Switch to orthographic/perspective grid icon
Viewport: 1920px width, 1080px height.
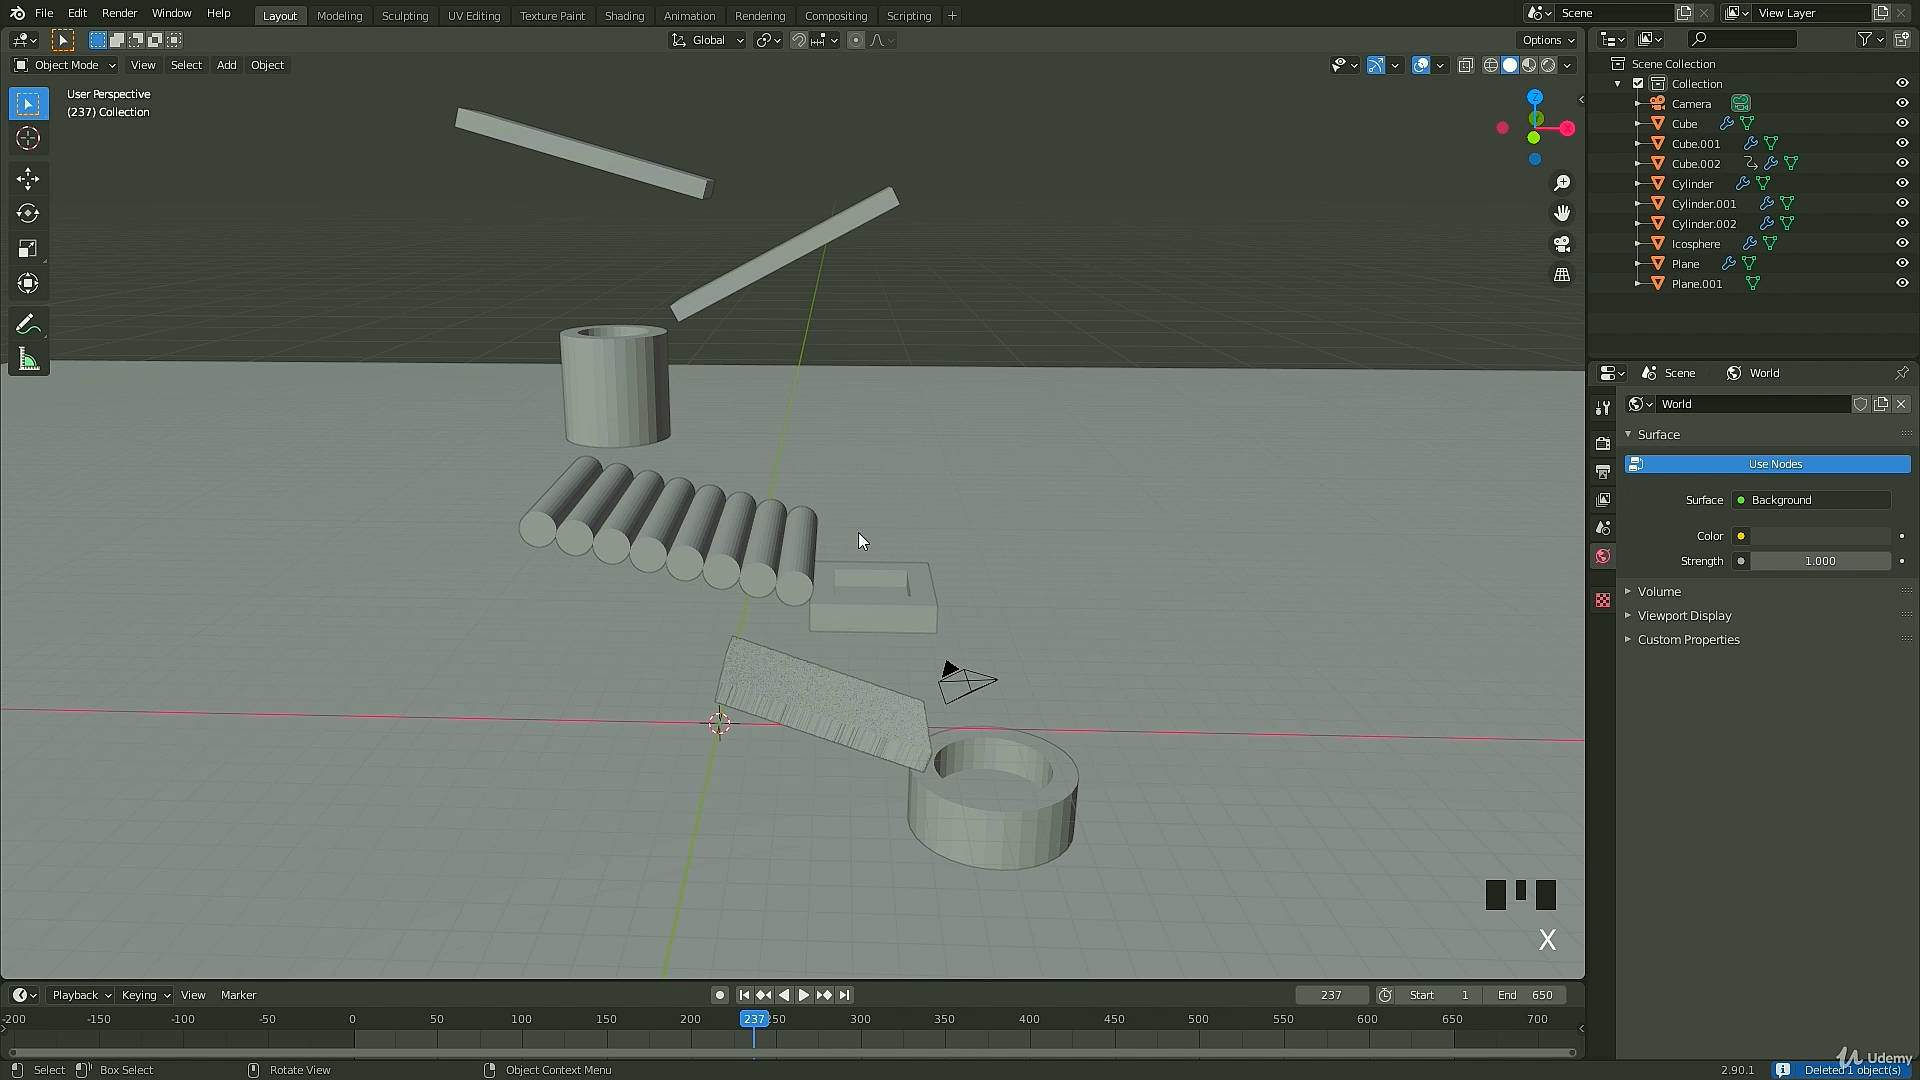pyautogui.click(x=1562, y=275)
